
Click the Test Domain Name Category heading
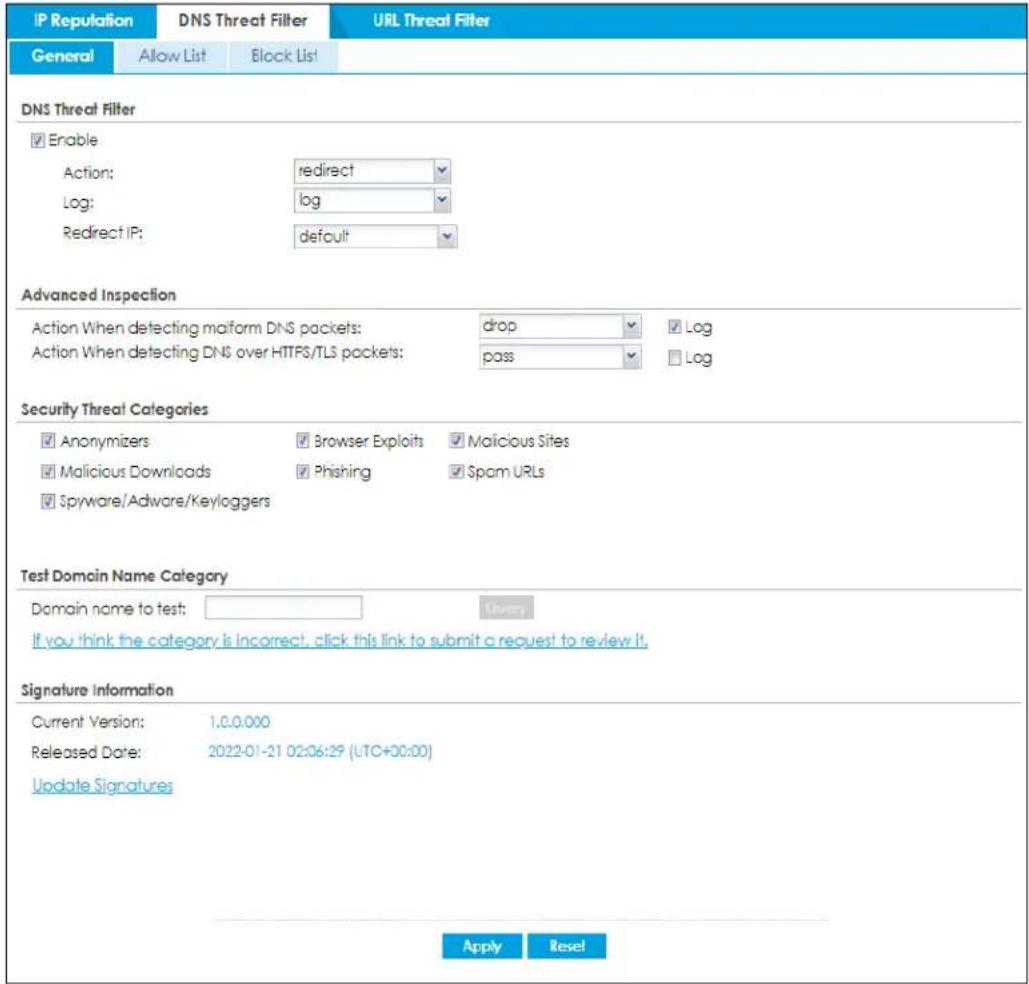pos(124,576)
